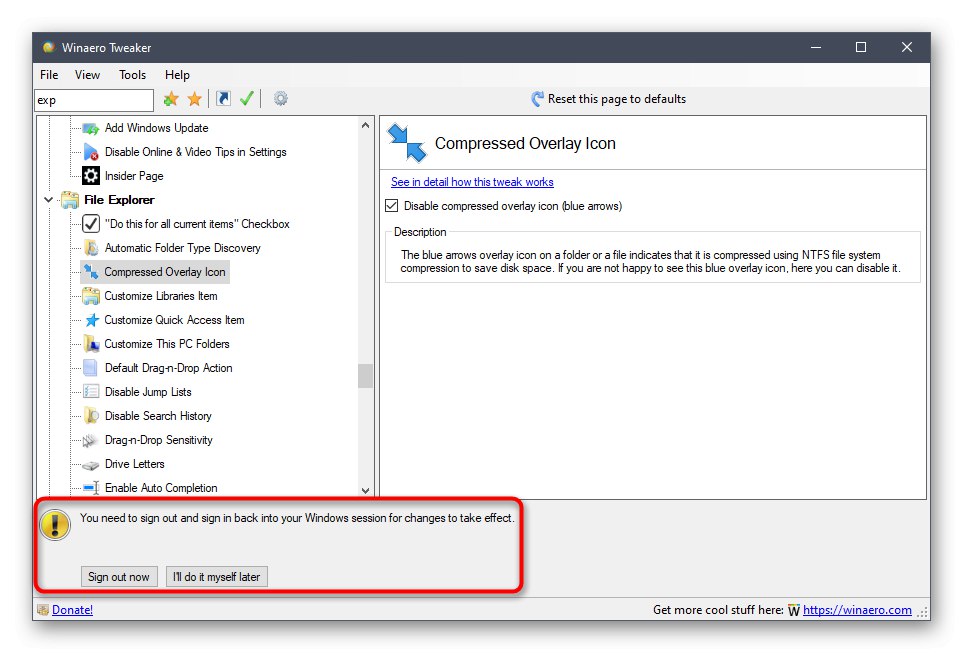Select Default Drag-n-Drop Action entry

[x=168, y=368]
